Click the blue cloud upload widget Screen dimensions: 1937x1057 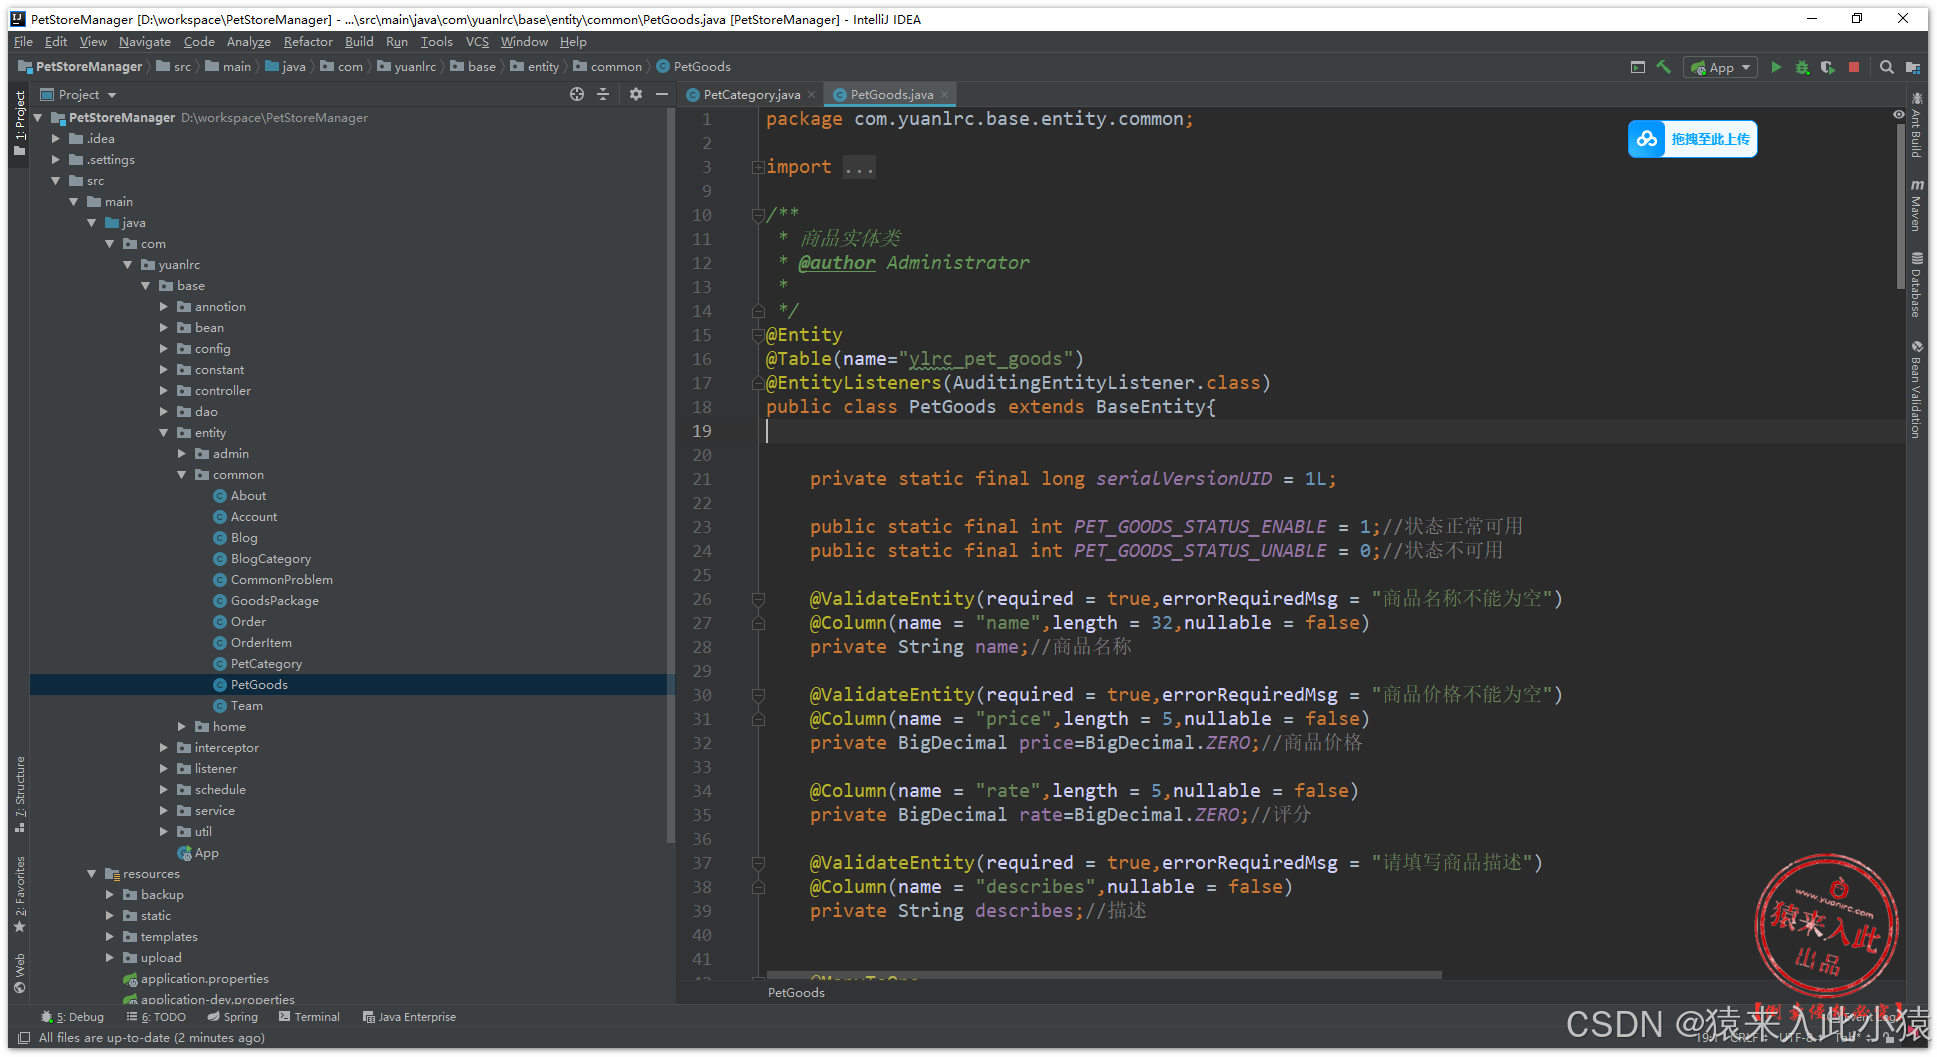(1692, 139)
